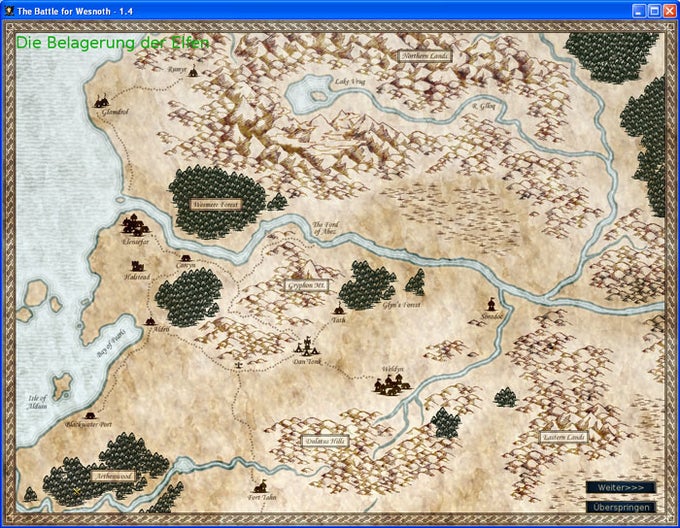Click the Aethenwood label
Screen dimensions: 680x528
point(114,476)
